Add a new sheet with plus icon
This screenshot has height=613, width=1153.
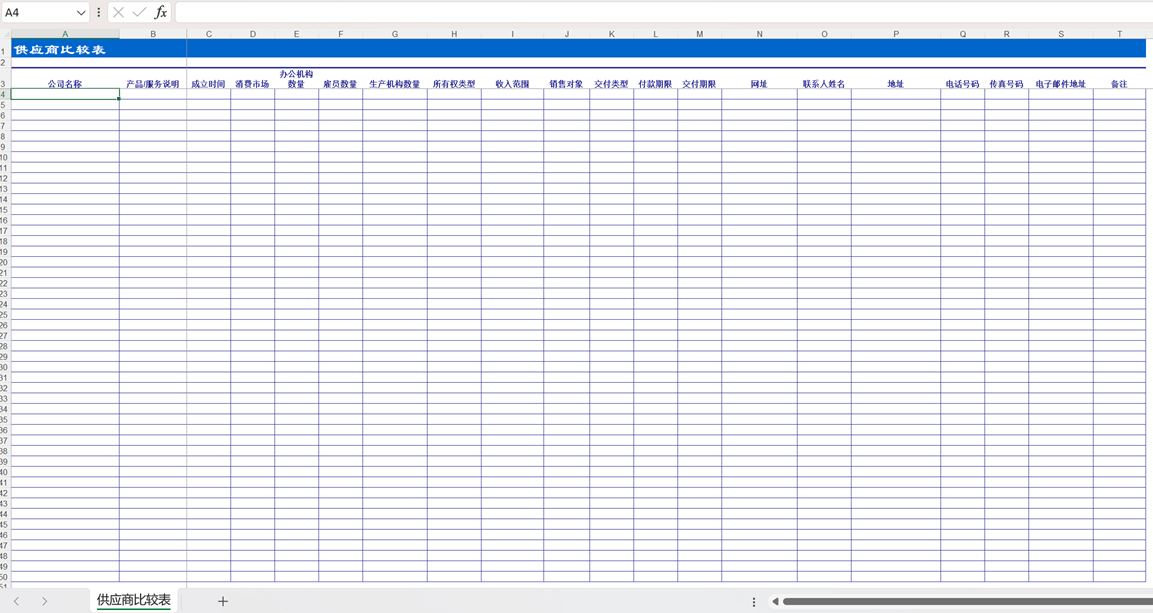click(x=223, y=601)
